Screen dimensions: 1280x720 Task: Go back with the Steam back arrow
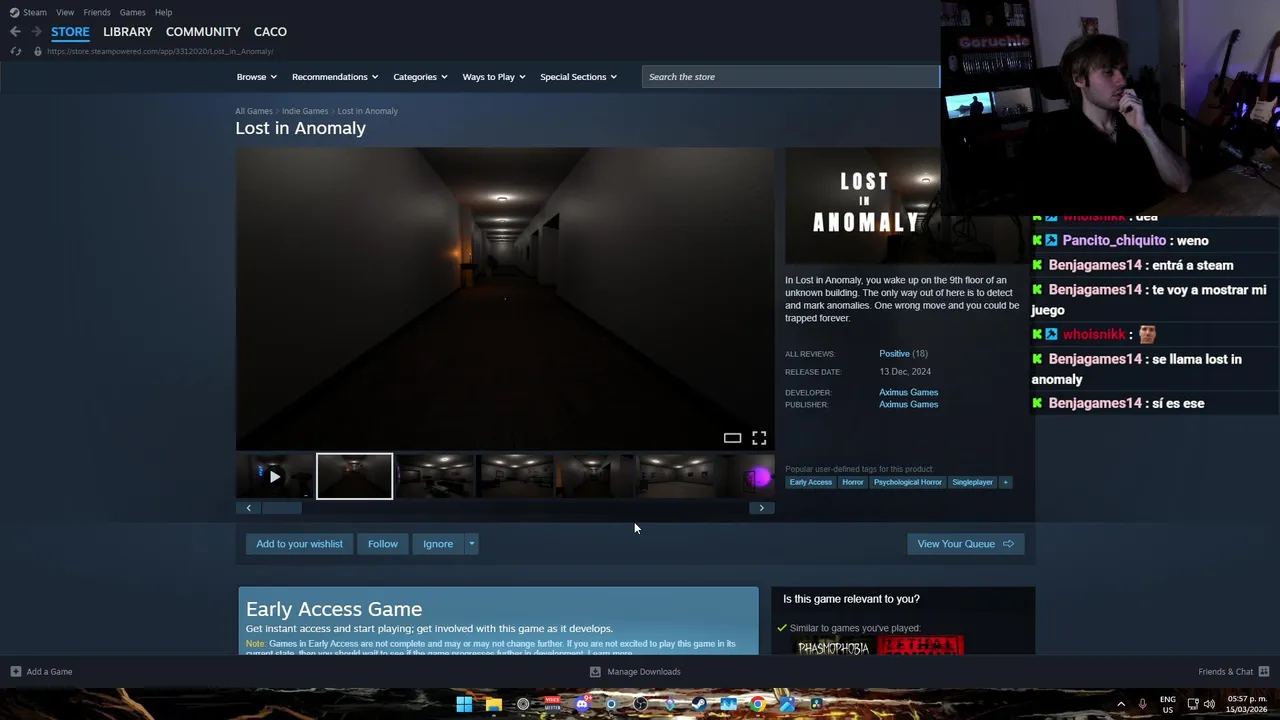15,32
